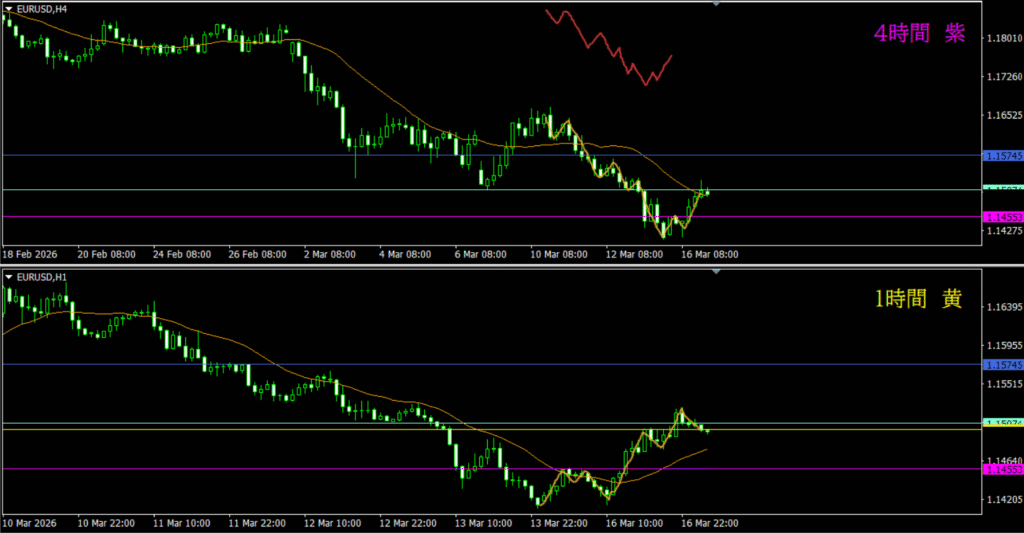Click the 1.16395 price on H1 scale

pyautogui.click(x=1003, y=306)
